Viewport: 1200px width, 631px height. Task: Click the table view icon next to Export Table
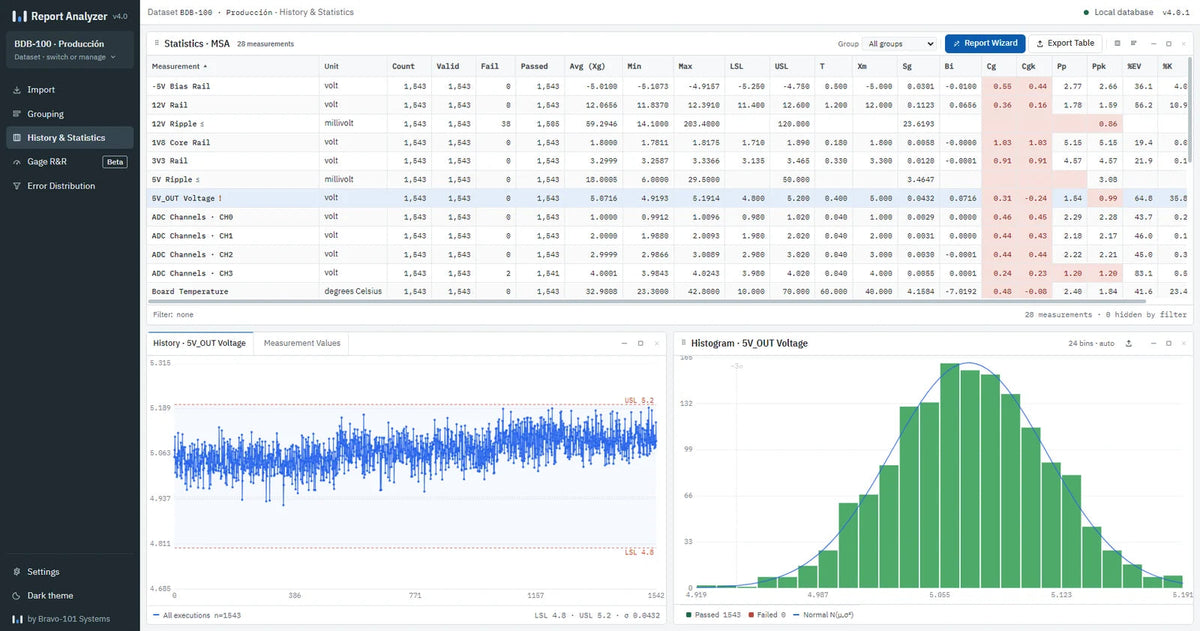coord(1118,44)
